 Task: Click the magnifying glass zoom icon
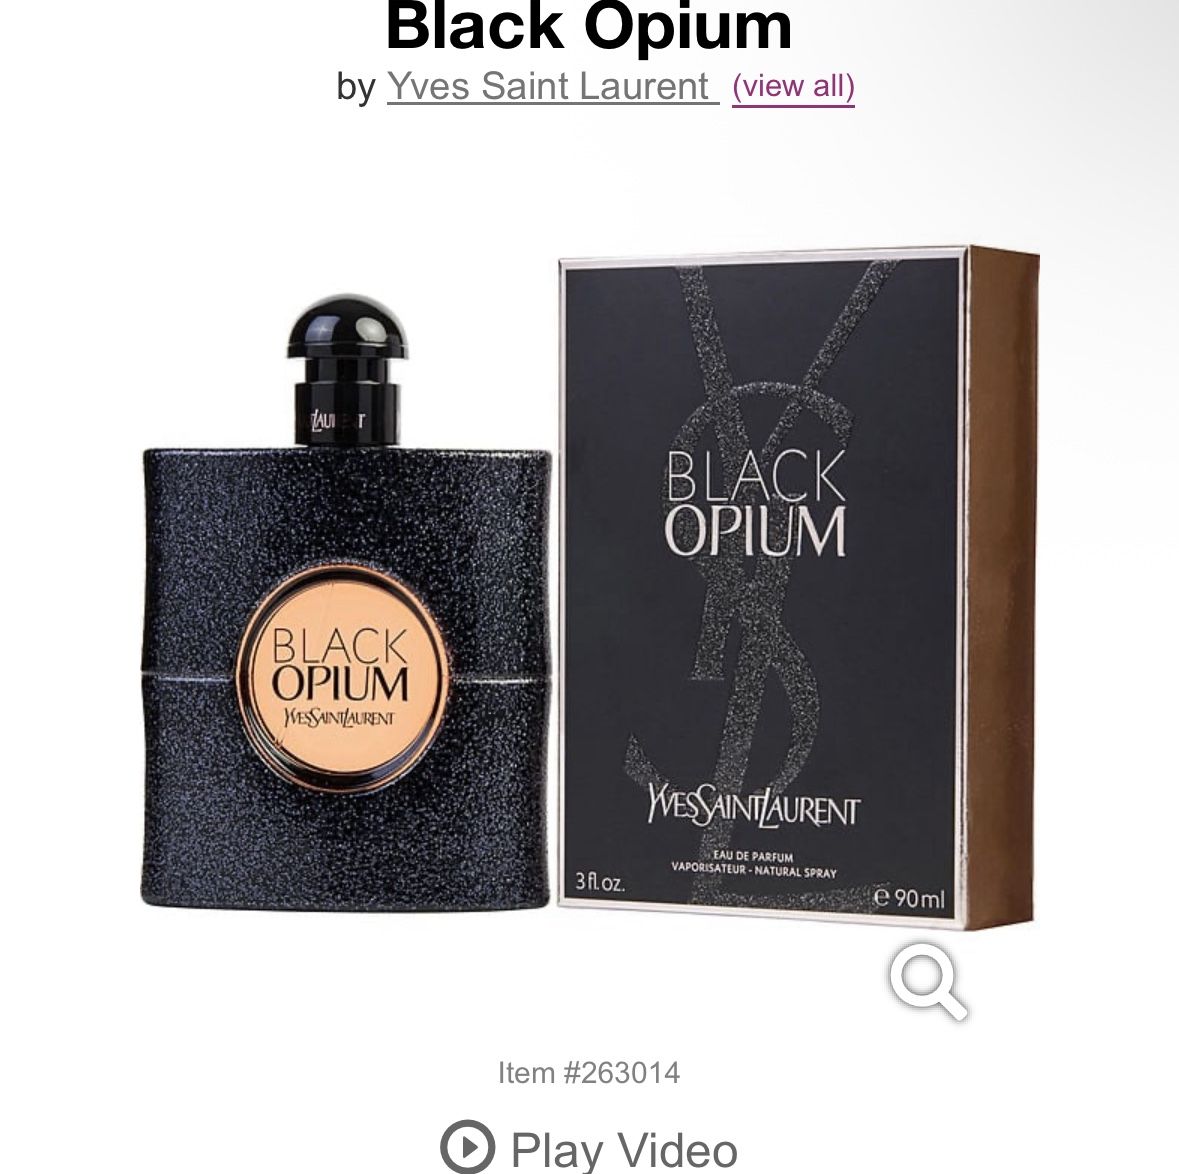click(x=929, y=981)
